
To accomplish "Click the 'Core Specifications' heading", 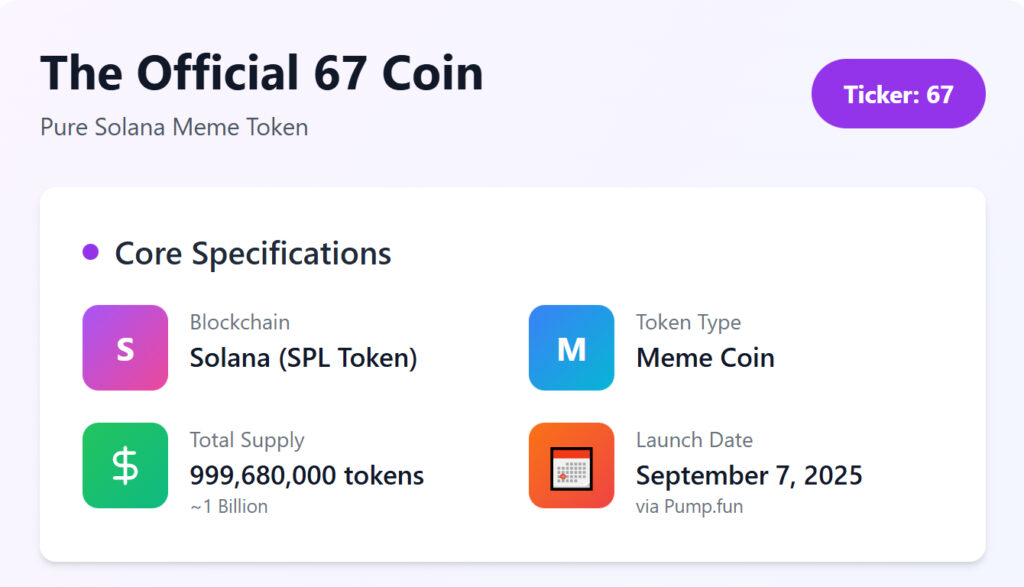I will (253, 253).
